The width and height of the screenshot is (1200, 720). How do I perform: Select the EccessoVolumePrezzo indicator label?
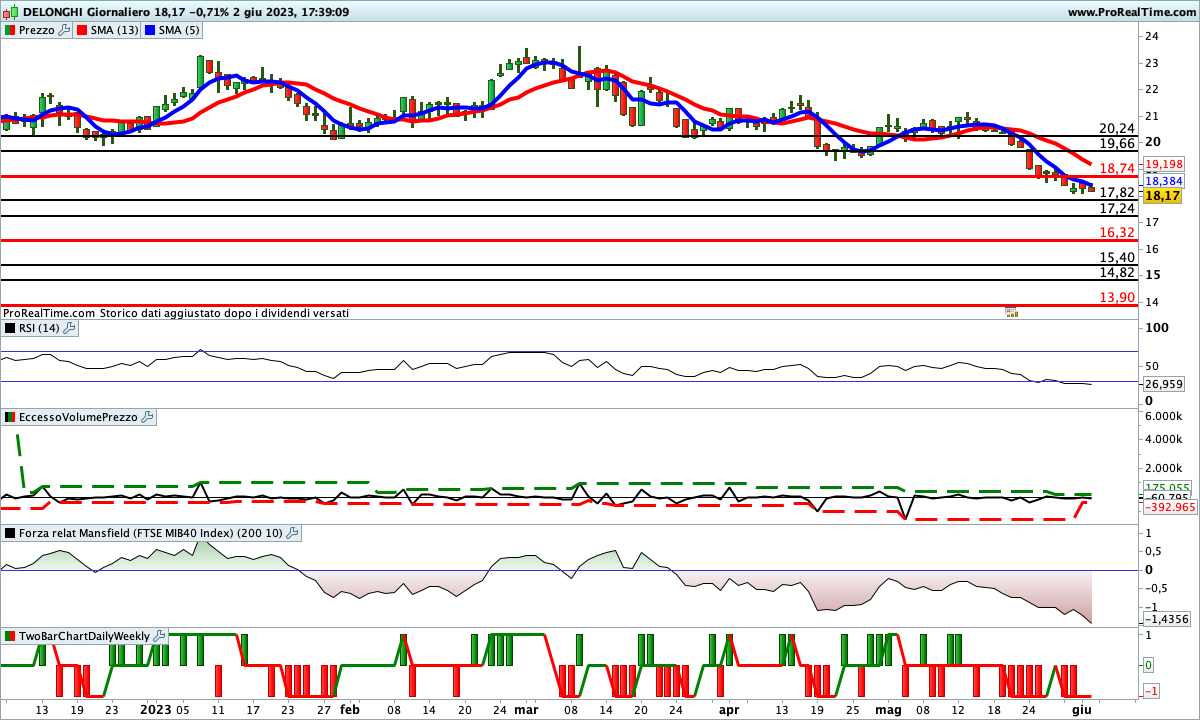pos(78,417)
